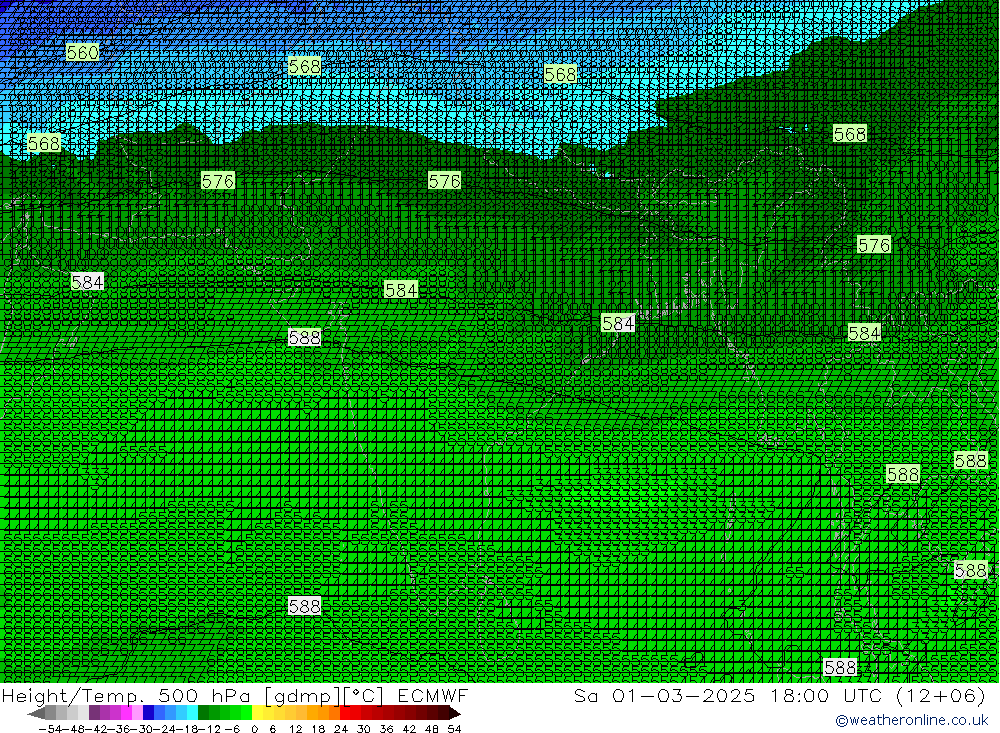The width and height of the screenshot is (1000, 733).
Task: Pick the cyan legend swatch at -18
Action: click(x=192, y=713)
